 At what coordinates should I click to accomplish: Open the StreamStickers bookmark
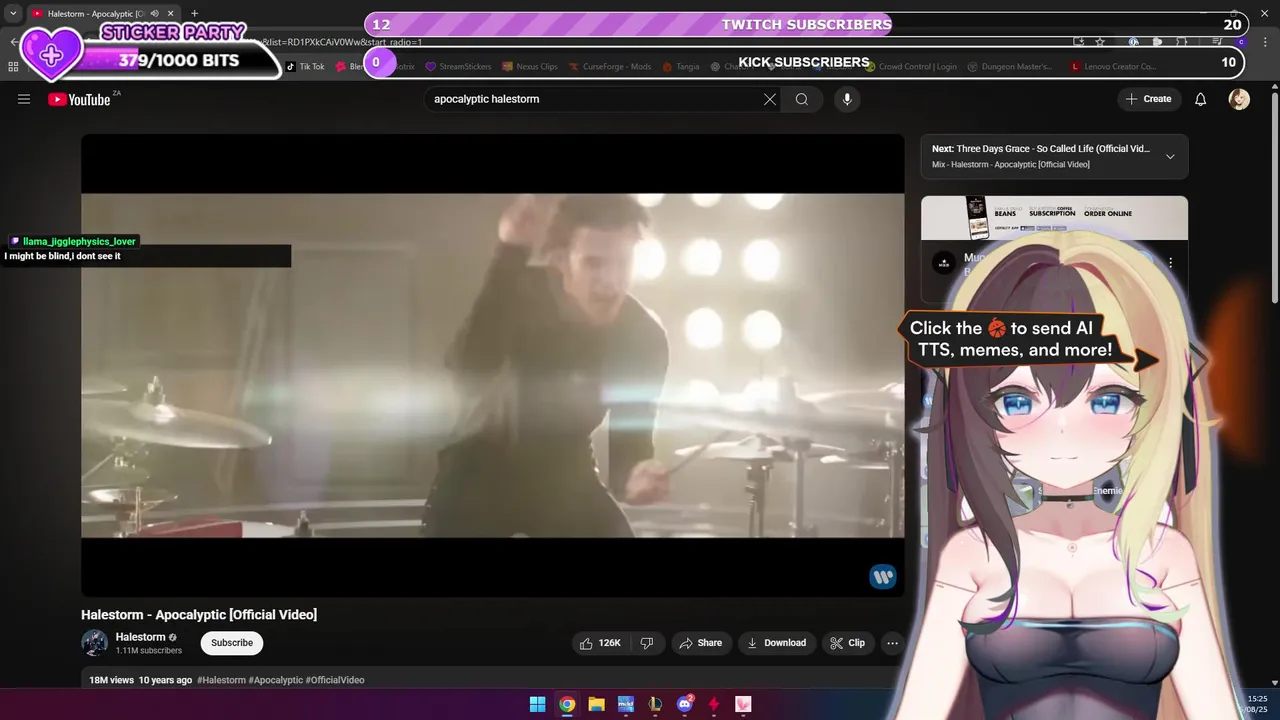pos(458,67)
